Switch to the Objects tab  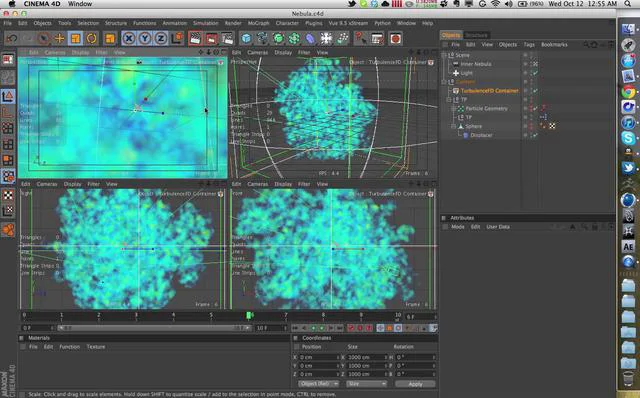point(451,35)
